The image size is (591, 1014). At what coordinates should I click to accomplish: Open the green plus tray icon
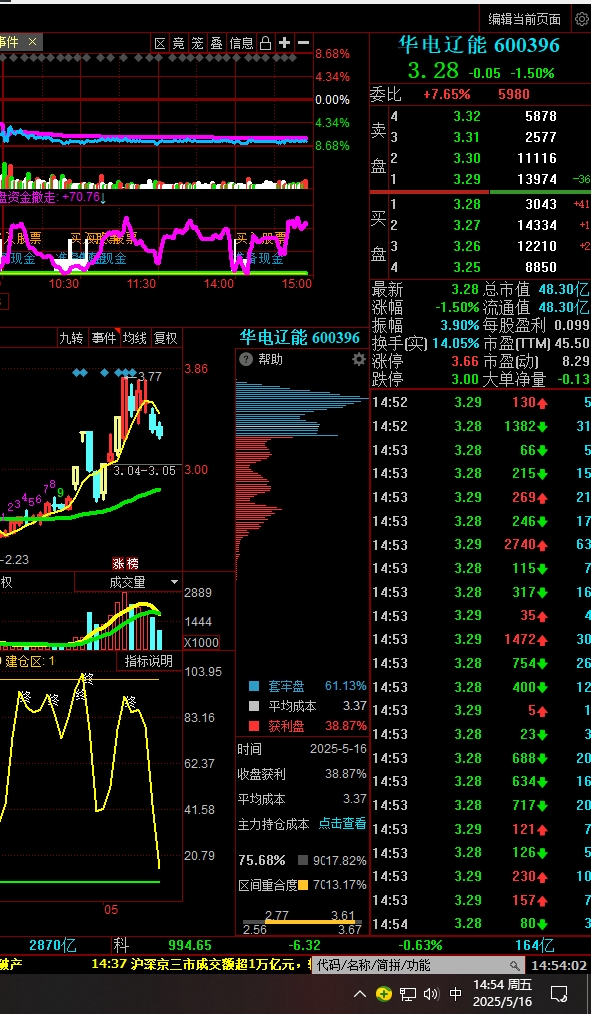(384, 994)
